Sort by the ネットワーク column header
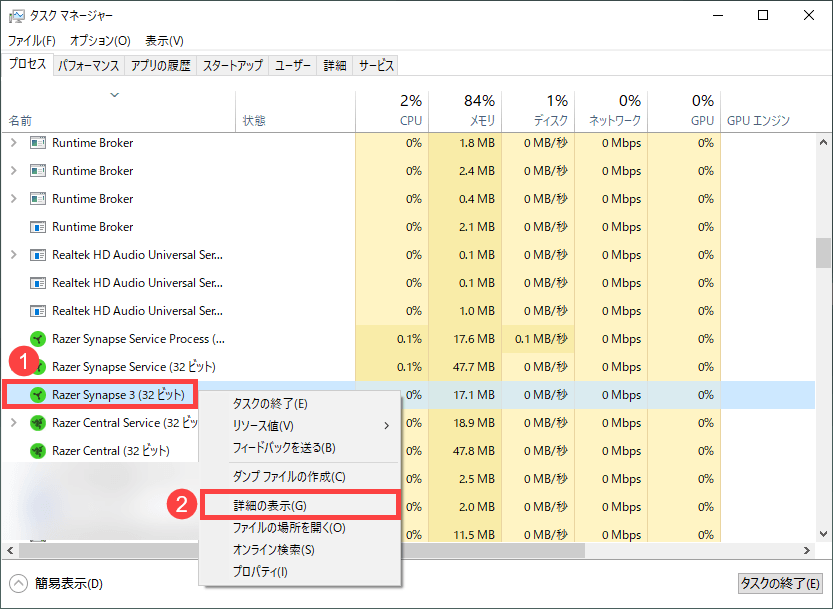Screen dimensions: 833x609 pos(611,111)
